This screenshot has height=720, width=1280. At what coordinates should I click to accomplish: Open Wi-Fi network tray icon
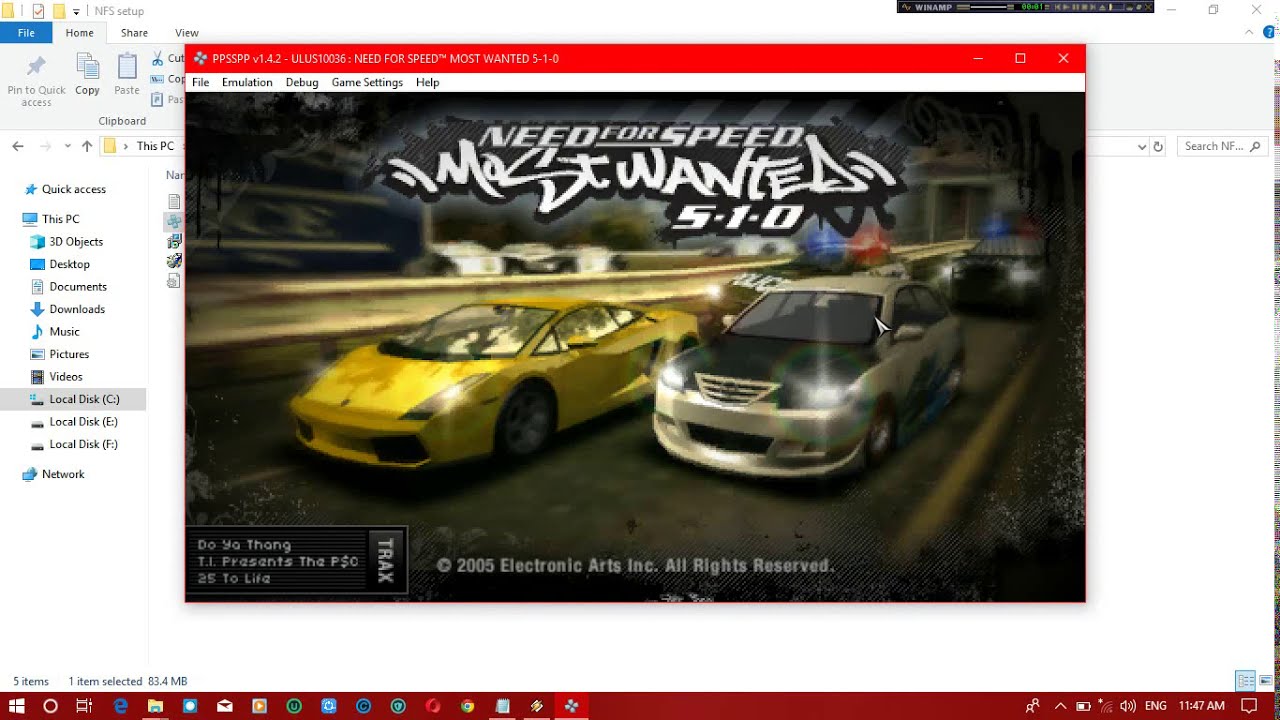1106,706
